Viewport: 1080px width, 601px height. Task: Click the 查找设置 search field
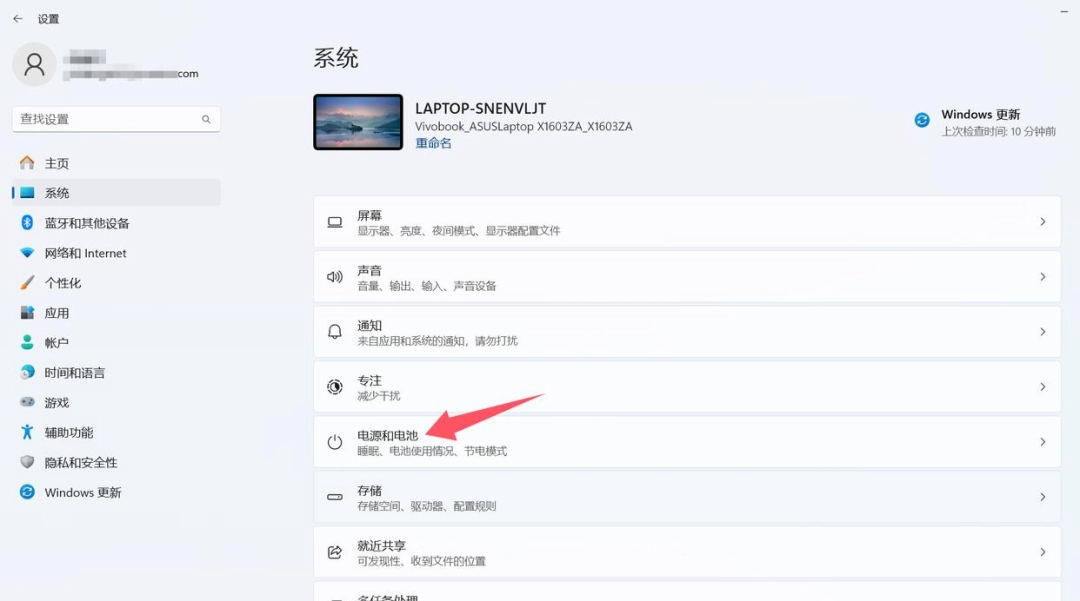coord(116,119)
